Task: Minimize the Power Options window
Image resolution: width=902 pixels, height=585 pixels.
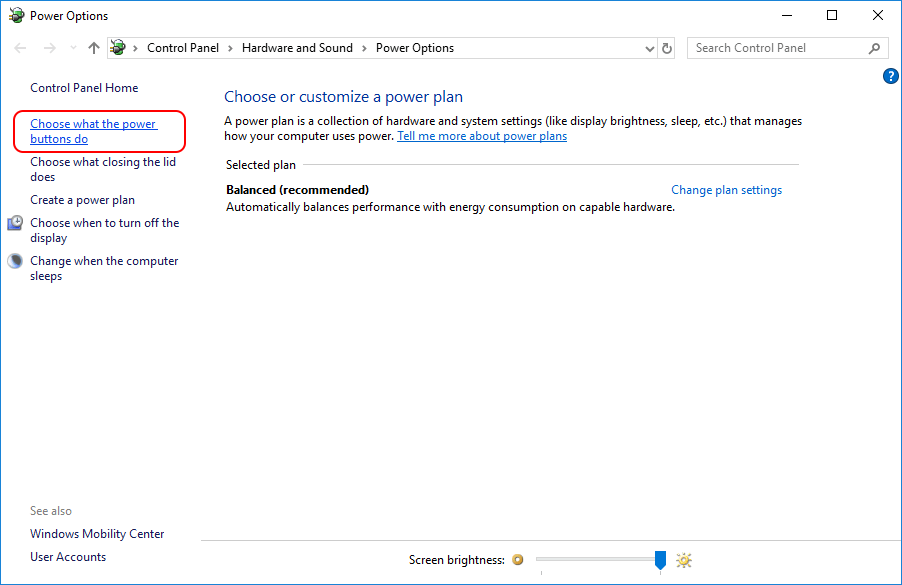Action: (x=787, y=16)
